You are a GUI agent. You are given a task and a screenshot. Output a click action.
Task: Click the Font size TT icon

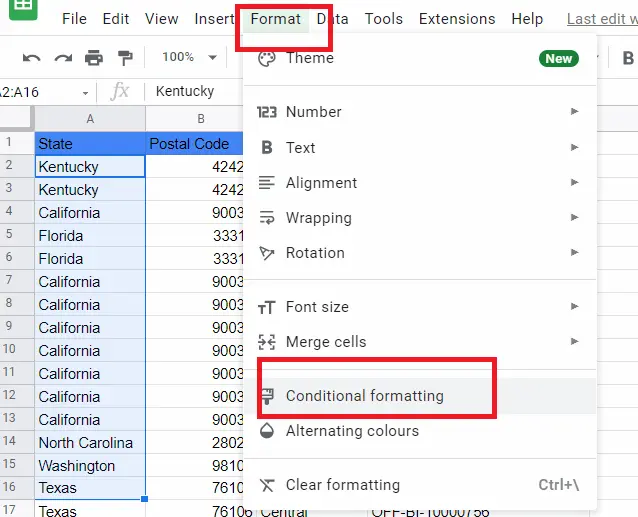(x=267, y=307)
